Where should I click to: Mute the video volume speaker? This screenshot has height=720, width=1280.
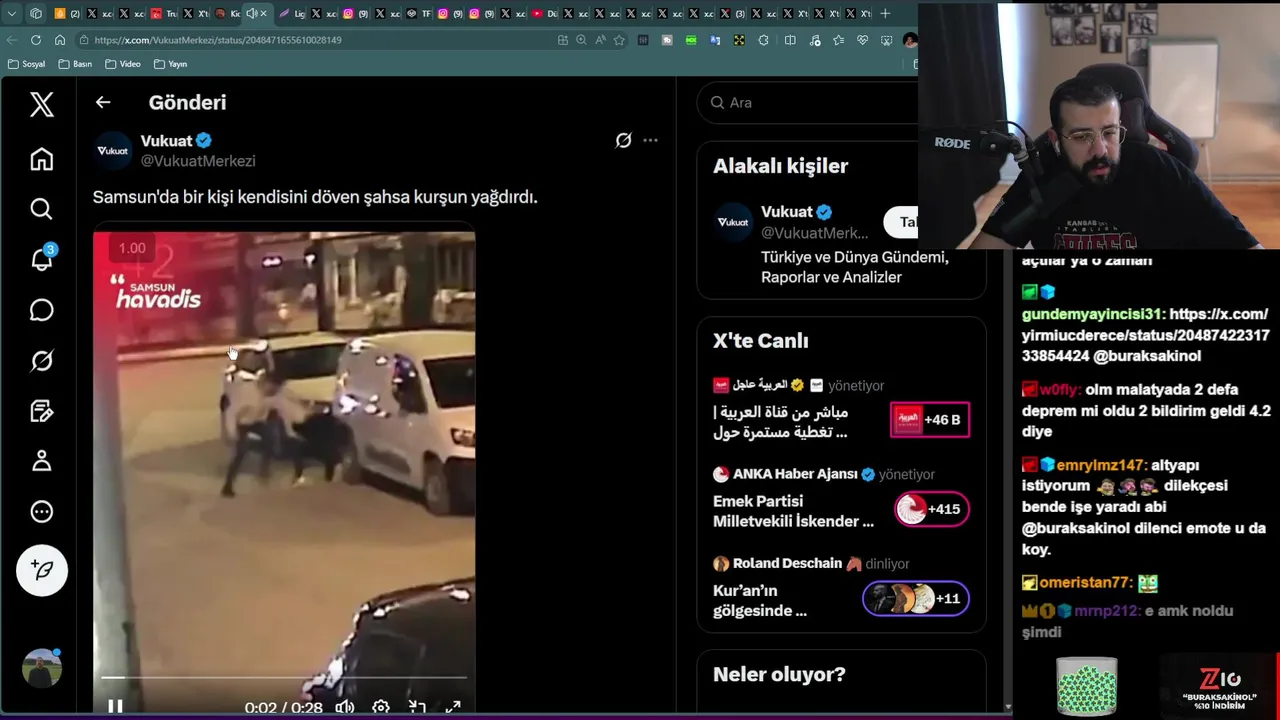tap(345, 707)
